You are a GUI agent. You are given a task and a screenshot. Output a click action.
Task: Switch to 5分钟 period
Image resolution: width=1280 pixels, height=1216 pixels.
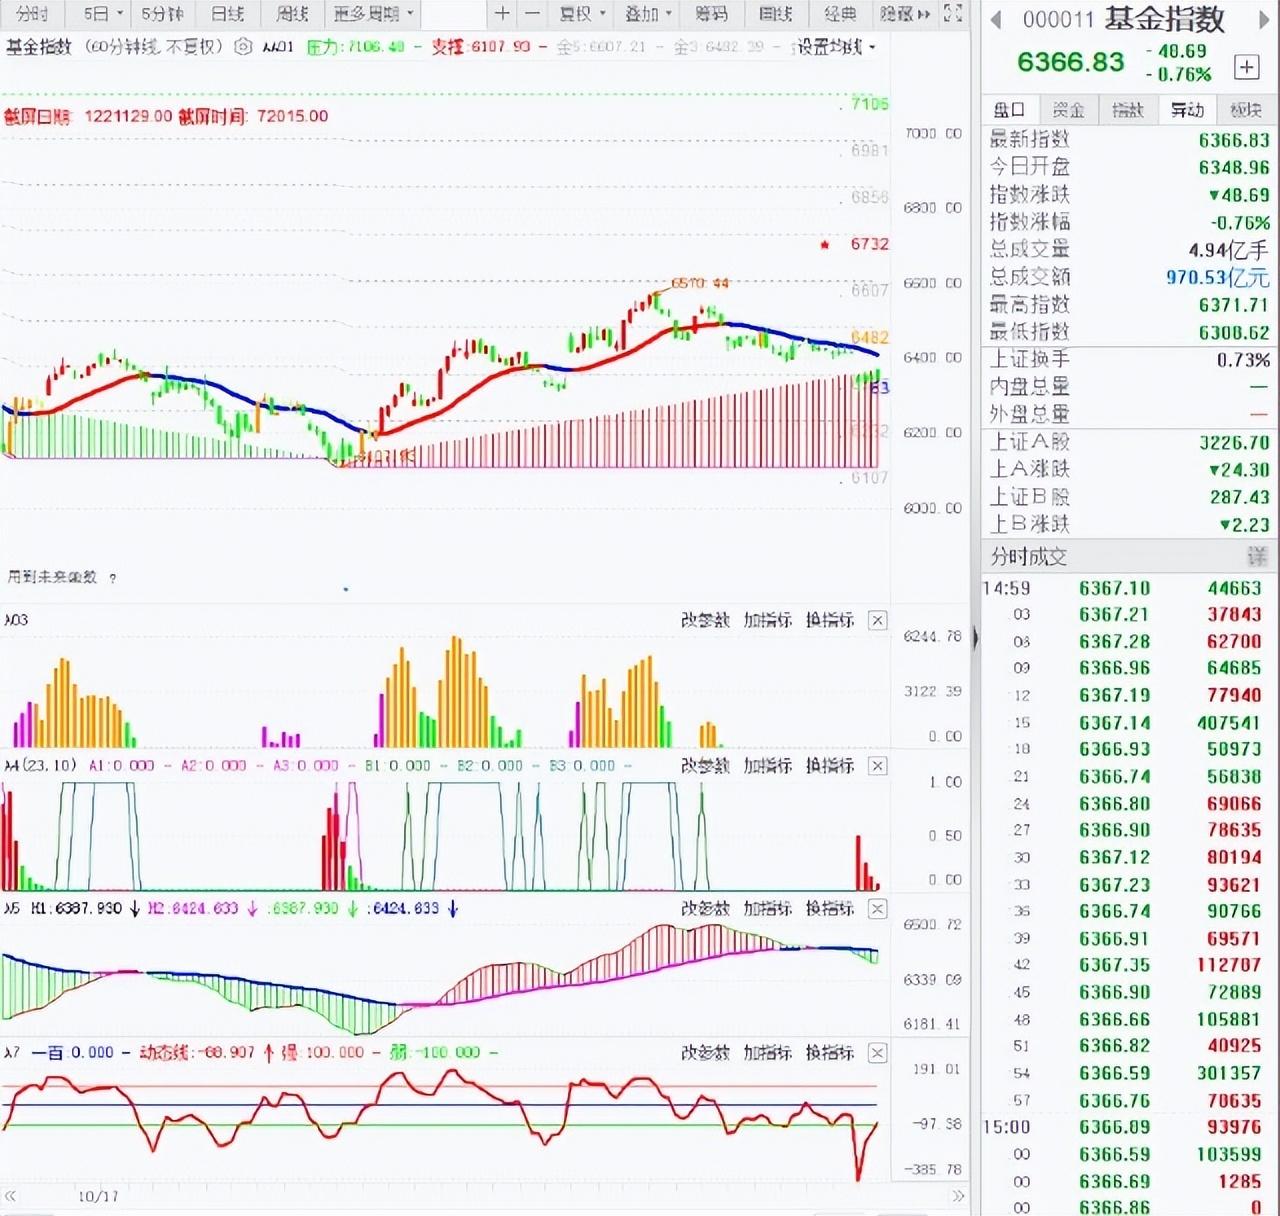point(162,14)
